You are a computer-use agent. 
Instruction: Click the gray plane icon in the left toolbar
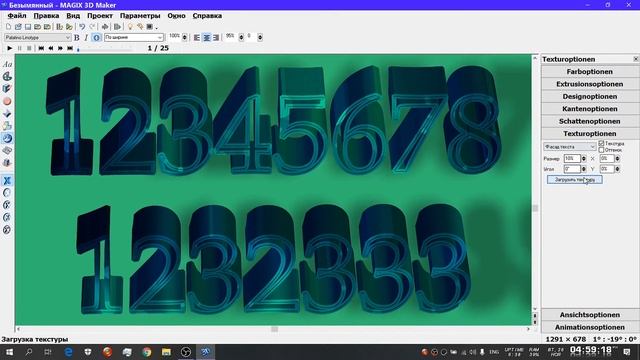[x=7, y=151]
